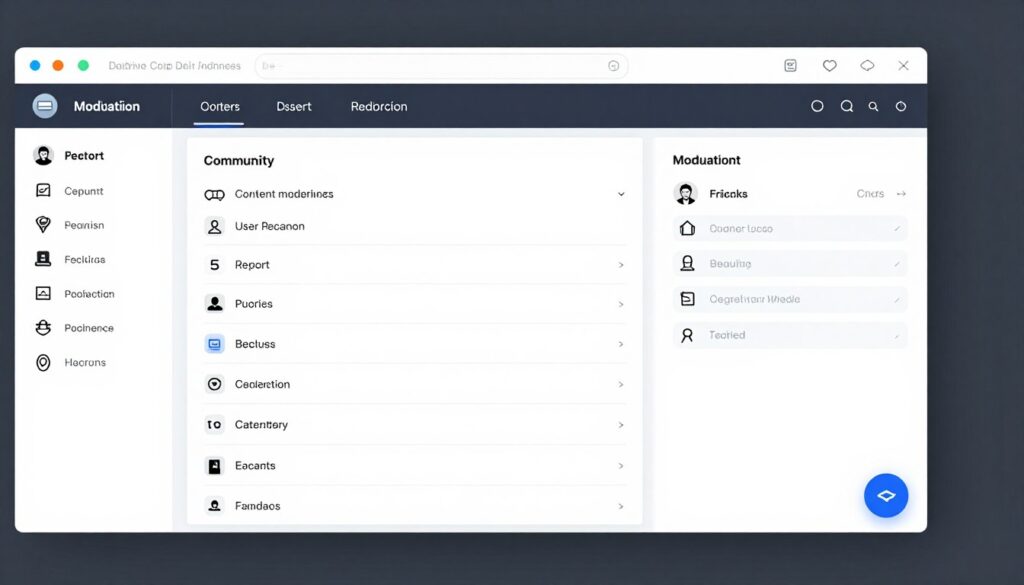Click the Hacrons location pin icon
Screen dimensions: 1024x585
tap(43, 362)
